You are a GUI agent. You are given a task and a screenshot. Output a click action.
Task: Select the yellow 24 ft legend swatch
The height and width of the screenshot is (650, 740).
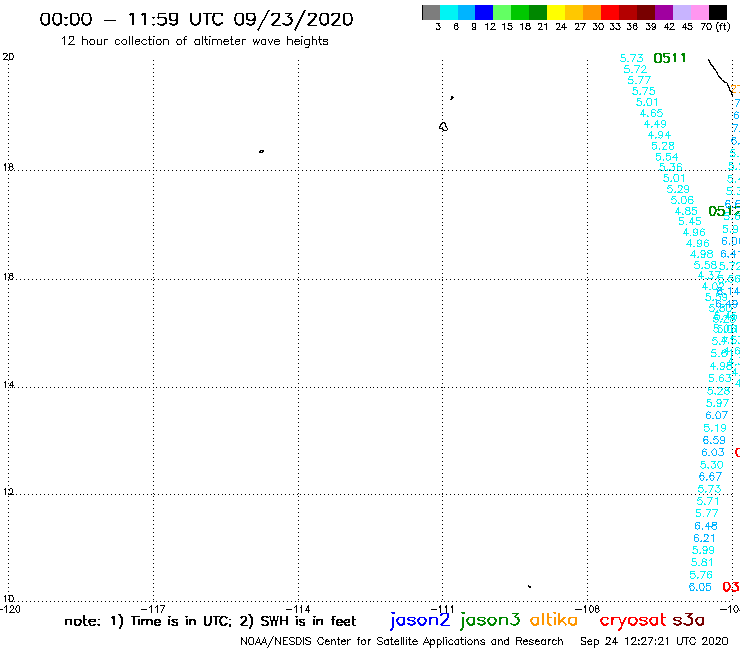tap(556, 12)
